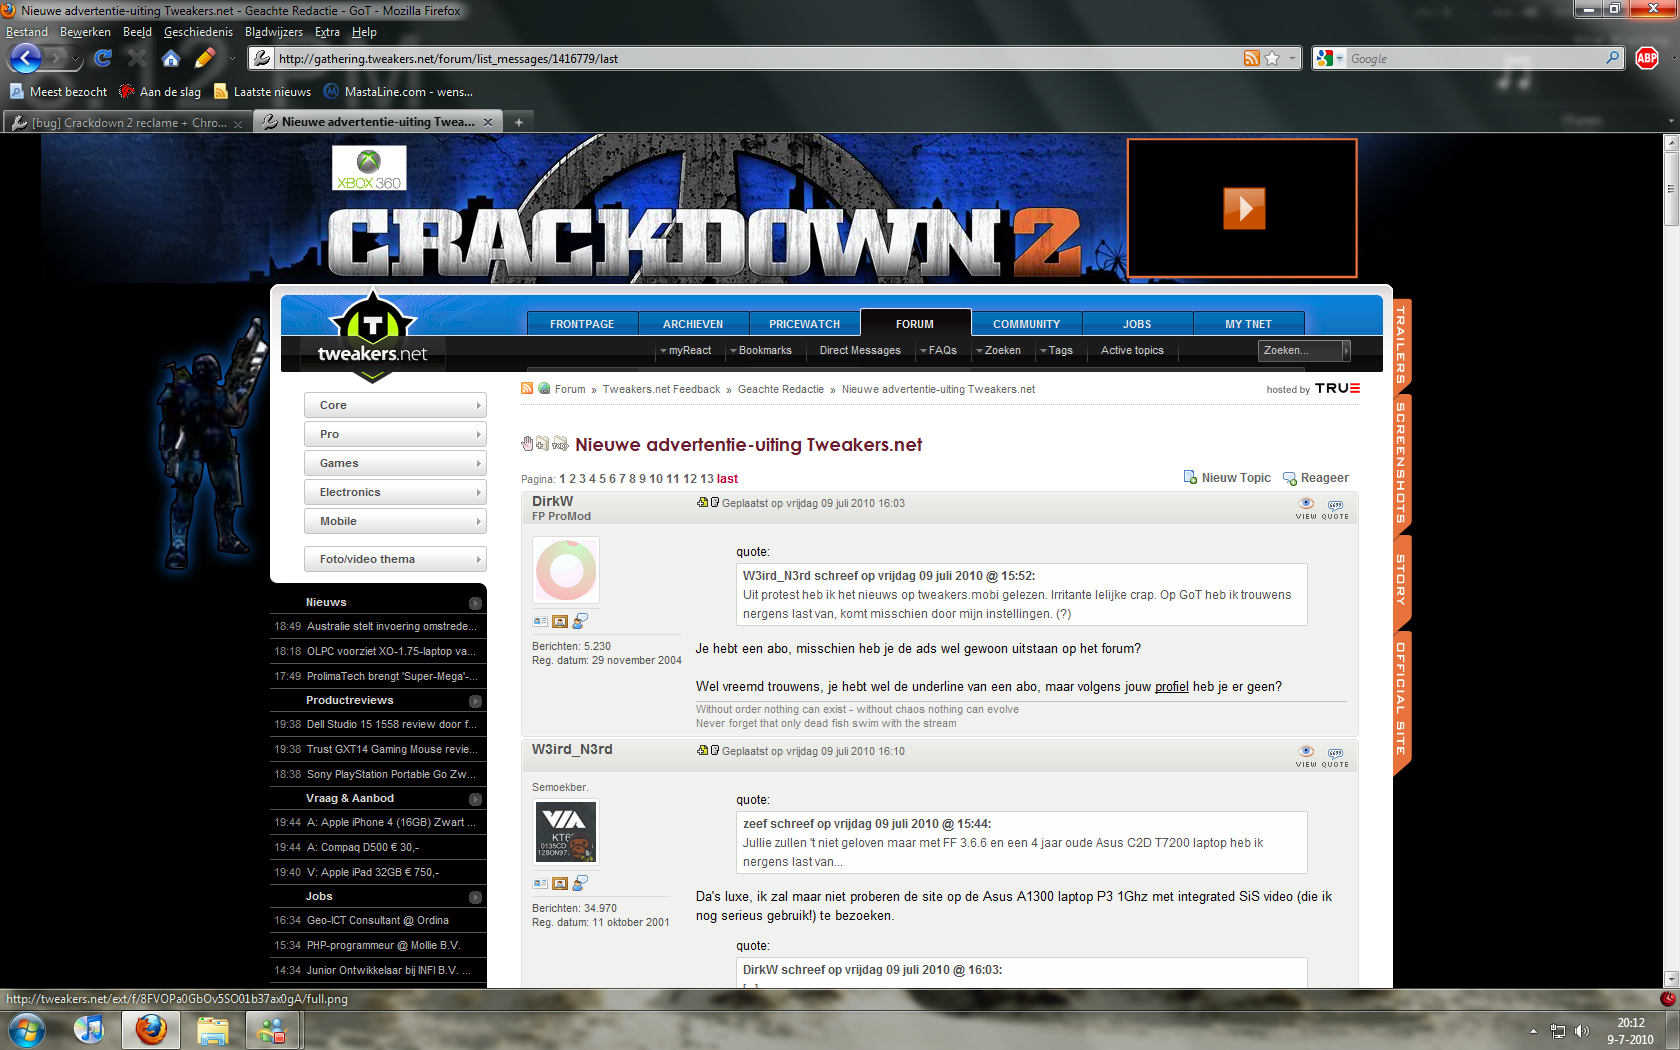This screenshot has height=1050, width=1680.
Task: Switch to the FRONTPAGE tab
Action: (582, 324)
